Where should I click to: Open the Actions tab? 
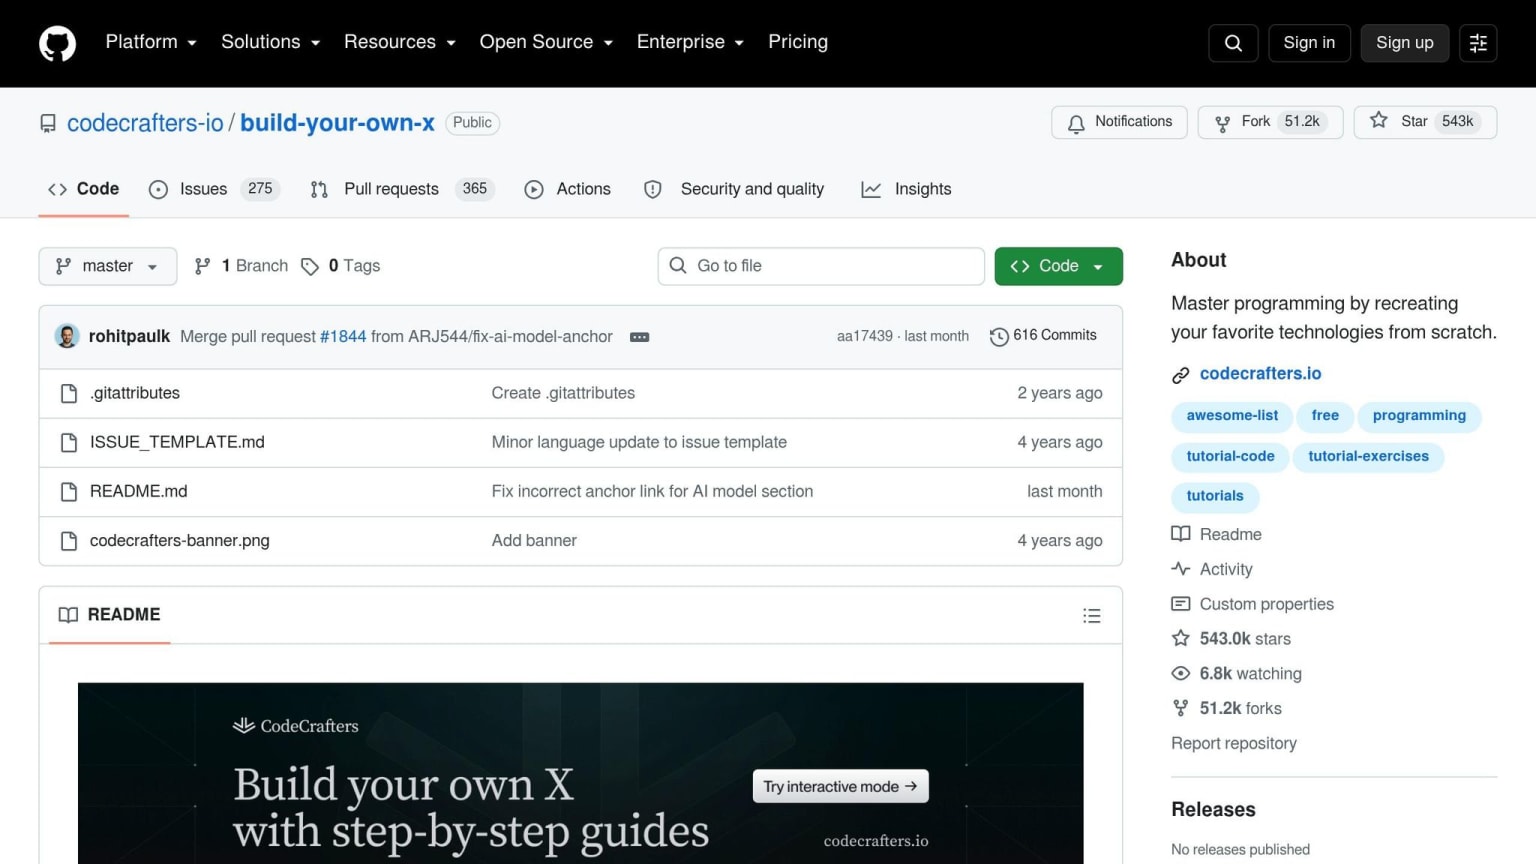(x=568, y=189)
